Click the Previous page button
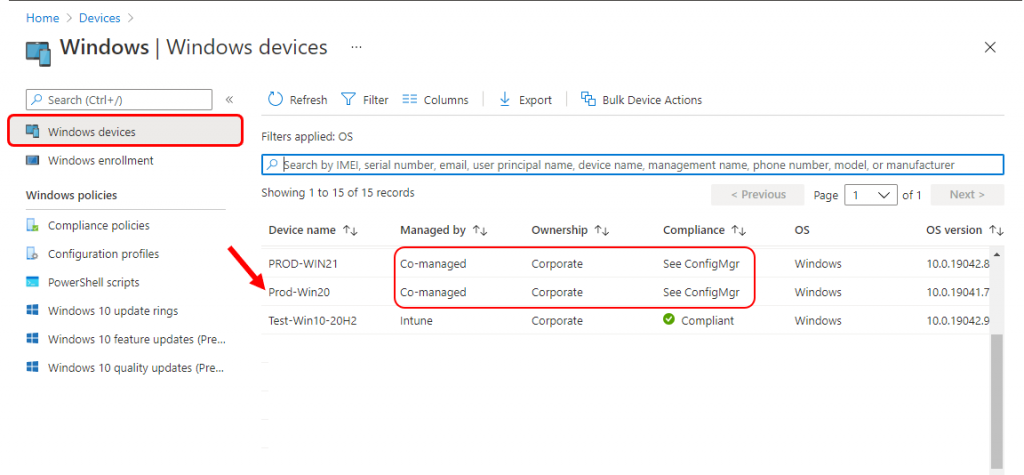Image resolution: width=1024 pixels, height=475 pixels. pyautogui.click(x=758, y=195)
